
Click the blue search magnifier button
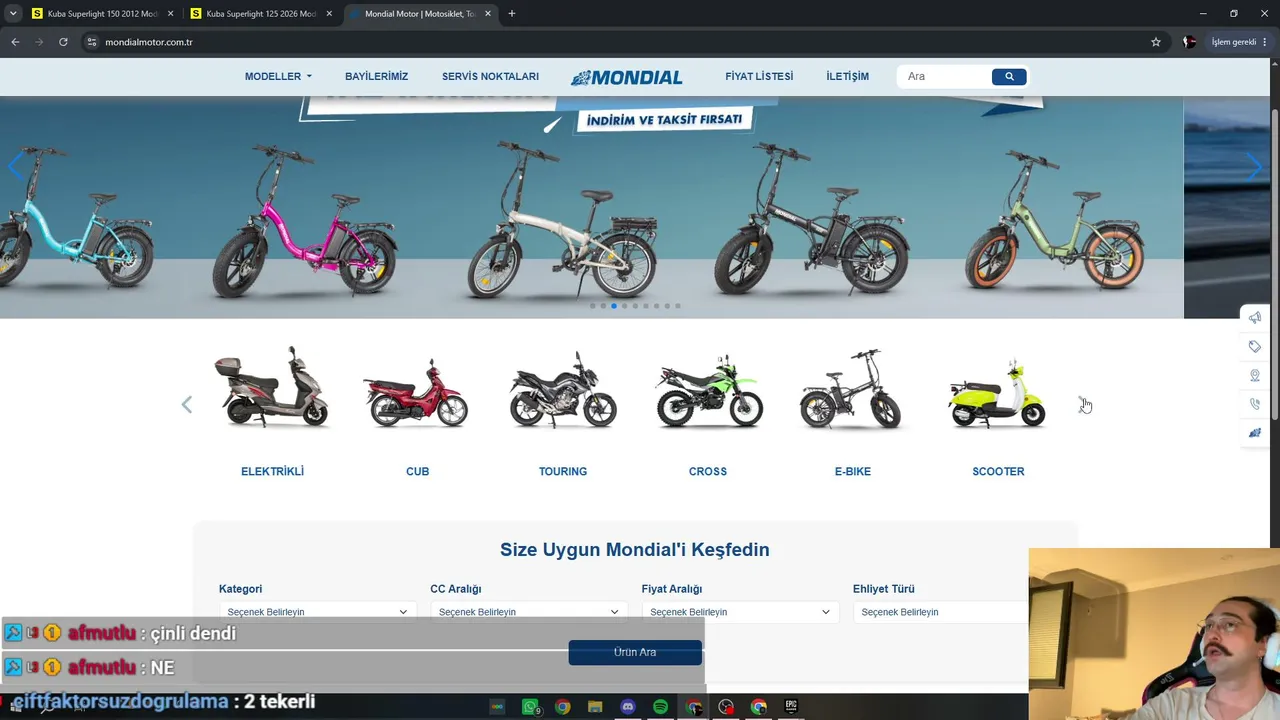point(1009,76)
